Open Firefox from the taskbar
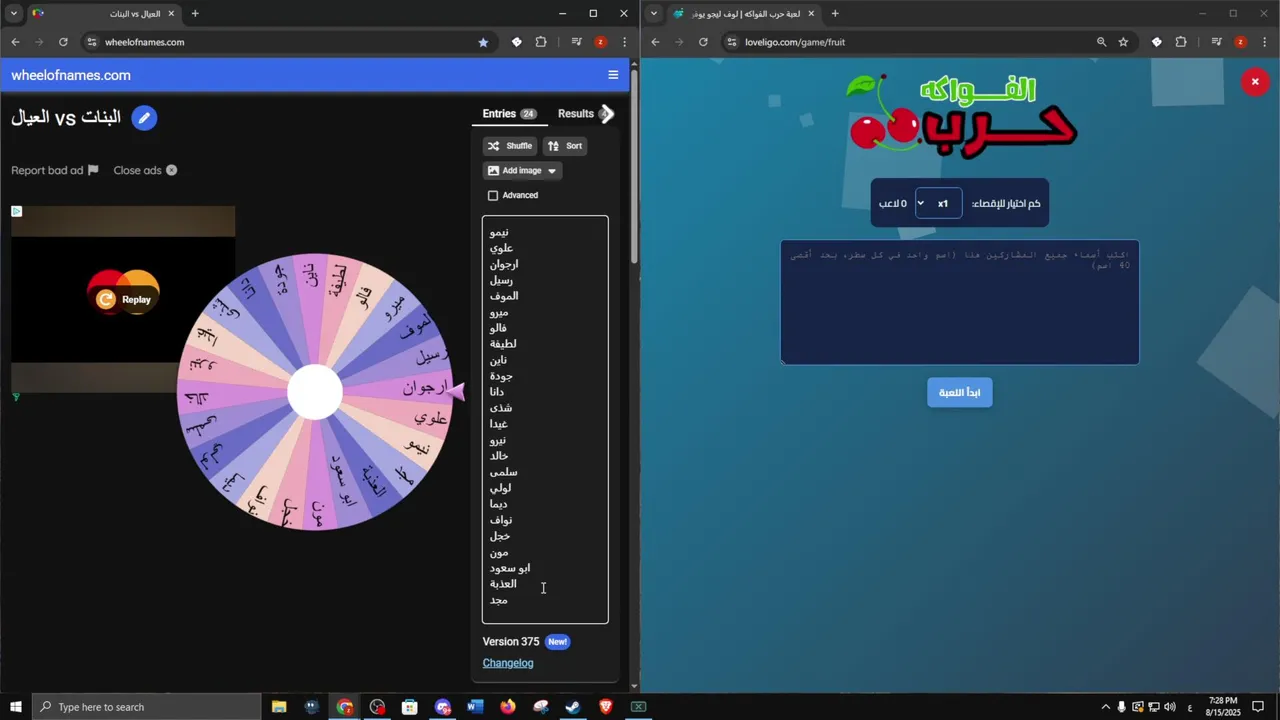 coord(508,707)
